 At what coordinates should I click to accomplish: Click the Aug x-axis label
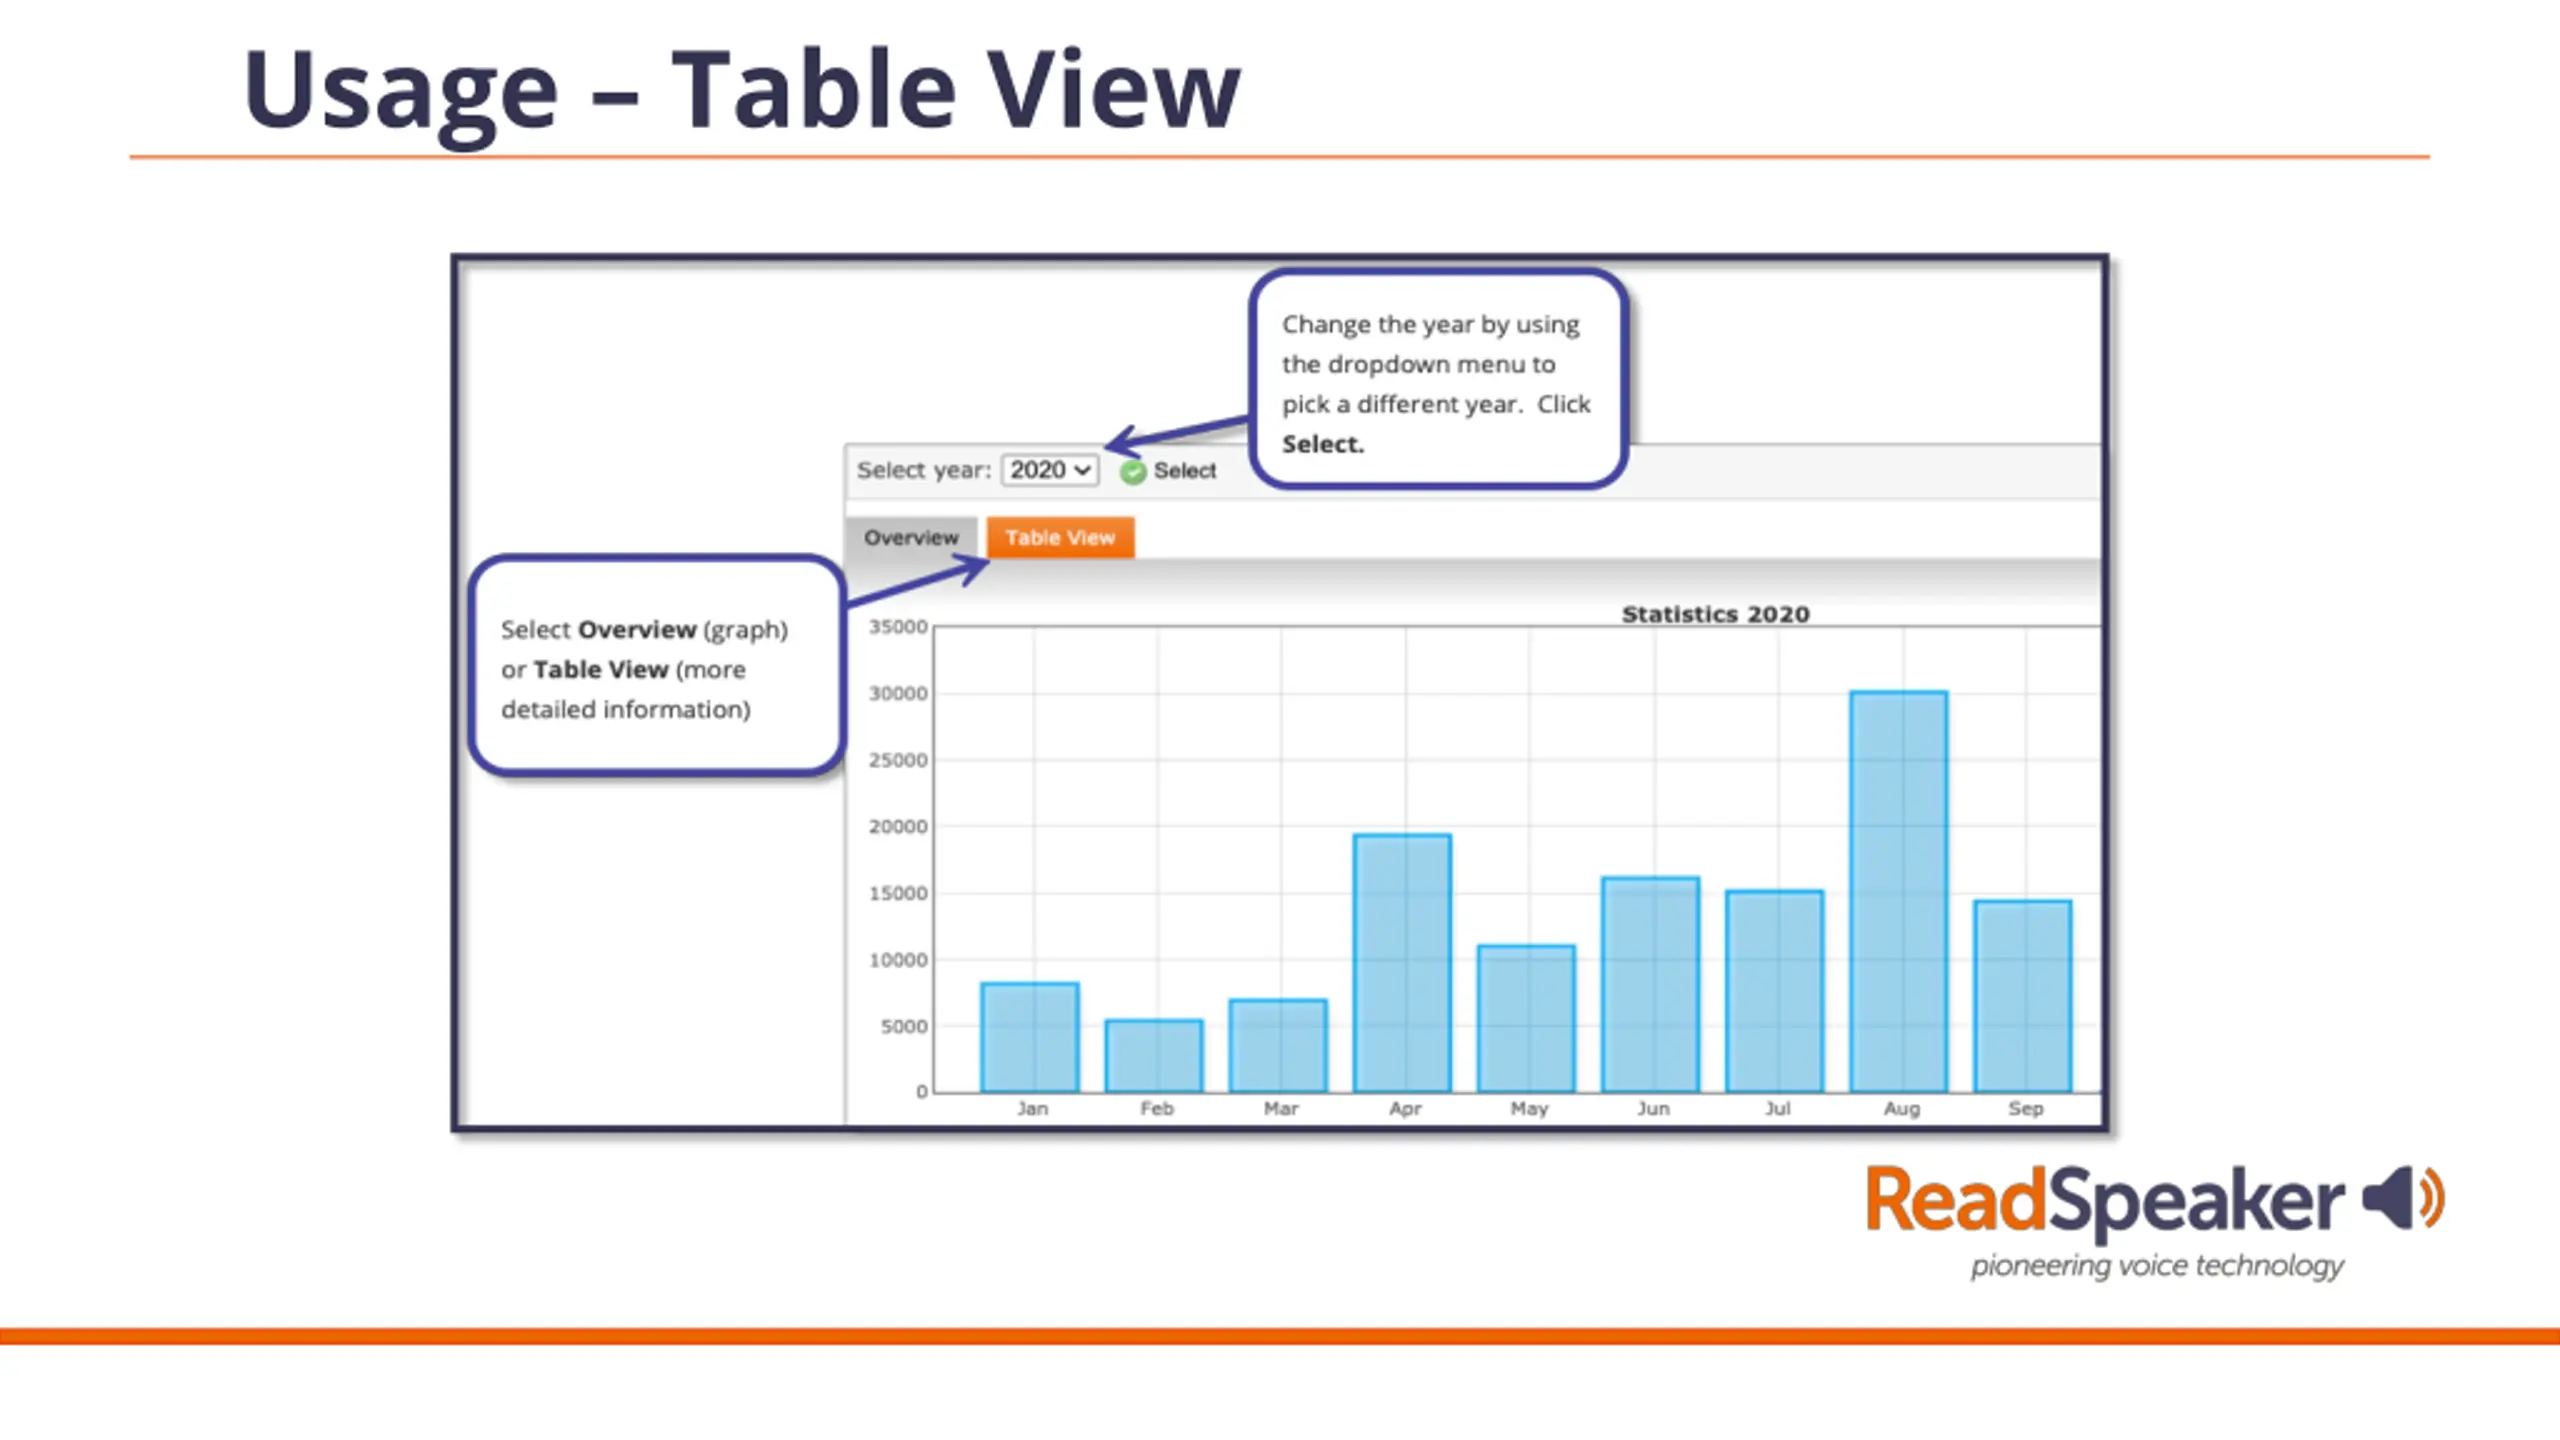click(1901, 1108)
